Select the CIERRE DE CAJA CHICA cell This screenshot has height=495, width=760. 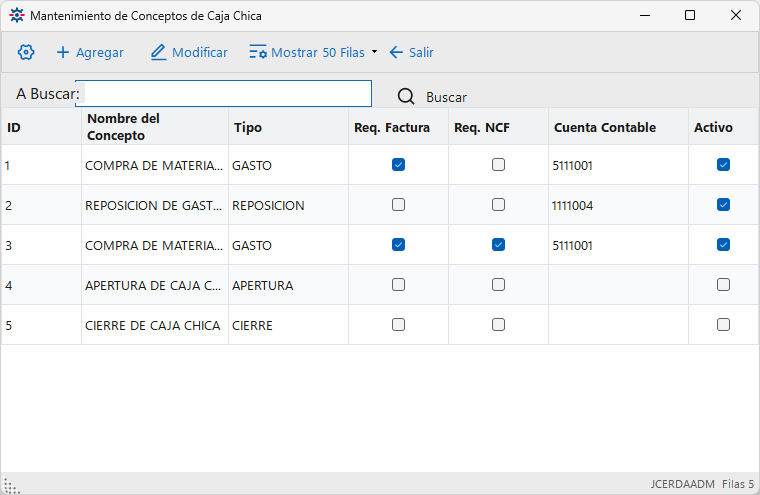[155, 325]
